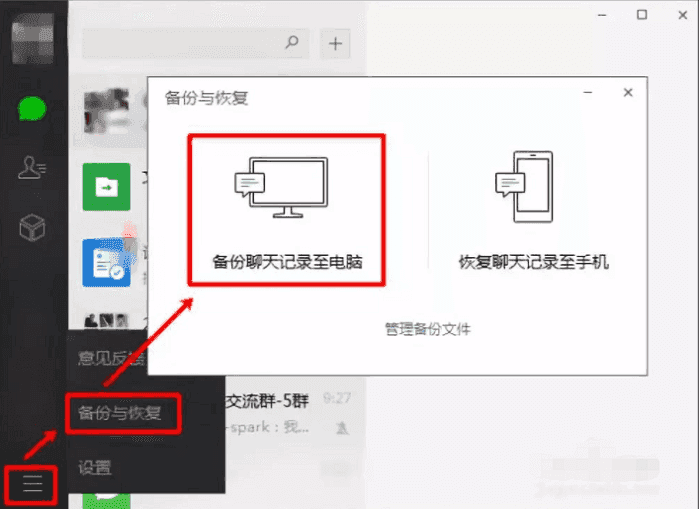Screen dimensions: 700x509
Task: Close the main WeChat window
Action: pyautogui.click(x=683, y=15)
